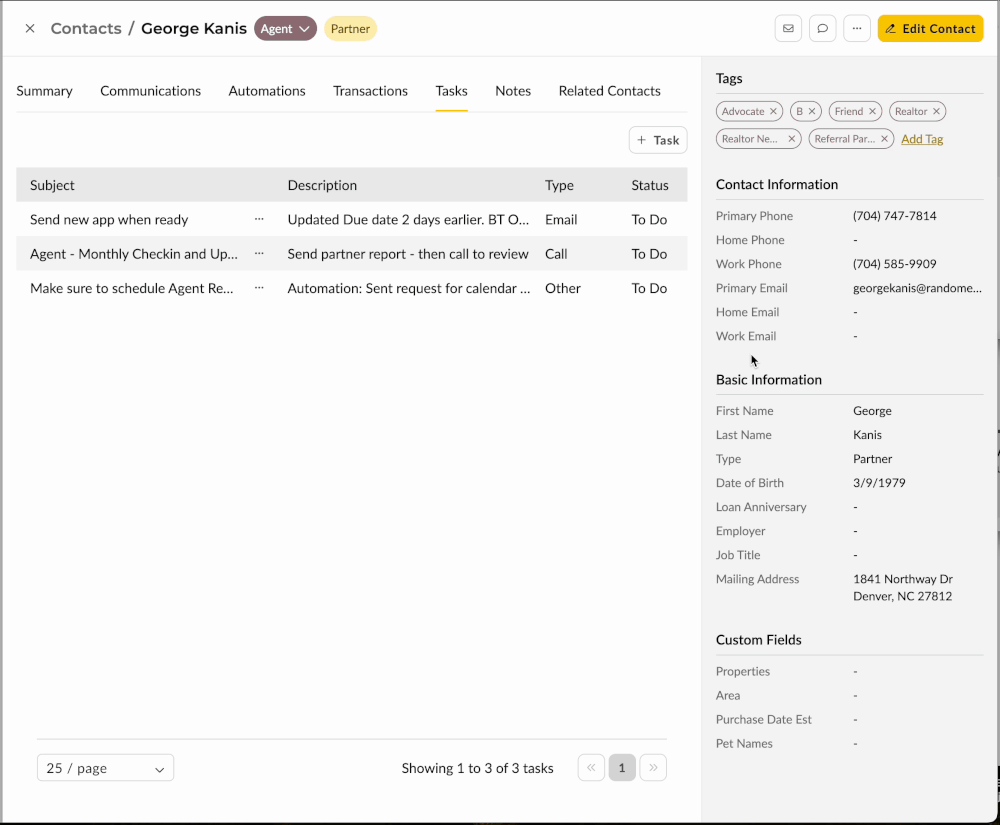The width and height of the screenshot is (1000, 825).
Task: Click the Add Tag link
Action: point(921,139)
